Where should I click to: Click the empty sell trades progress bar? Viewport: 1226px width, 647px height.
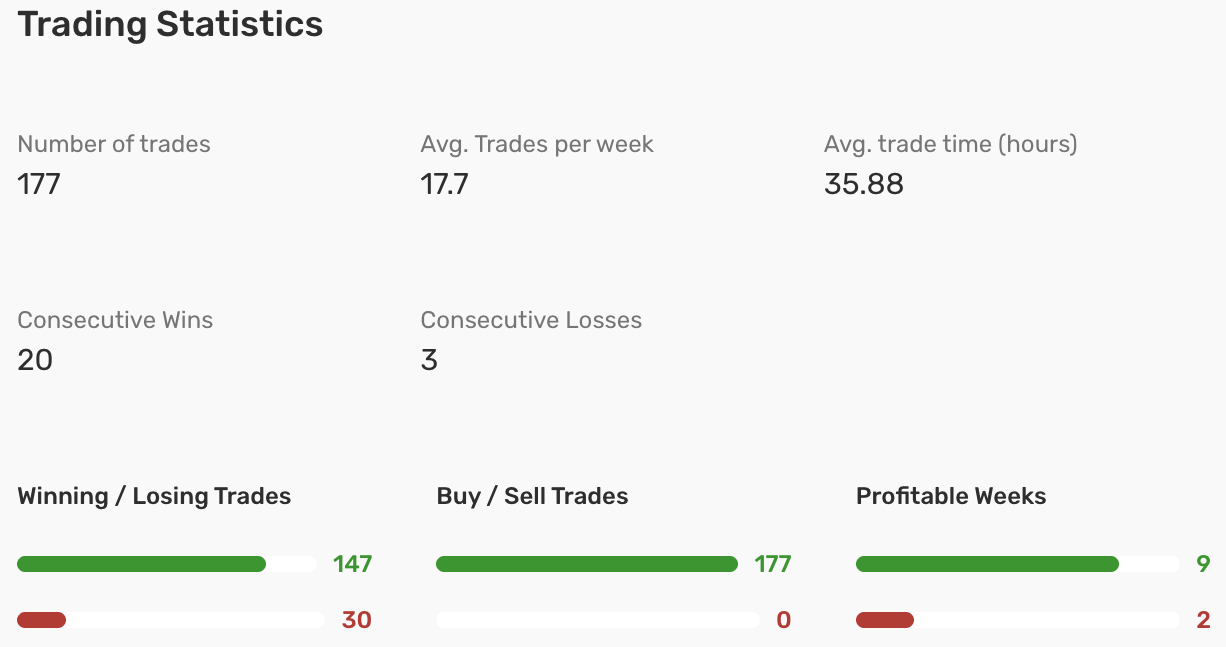(x=598, y=620)
